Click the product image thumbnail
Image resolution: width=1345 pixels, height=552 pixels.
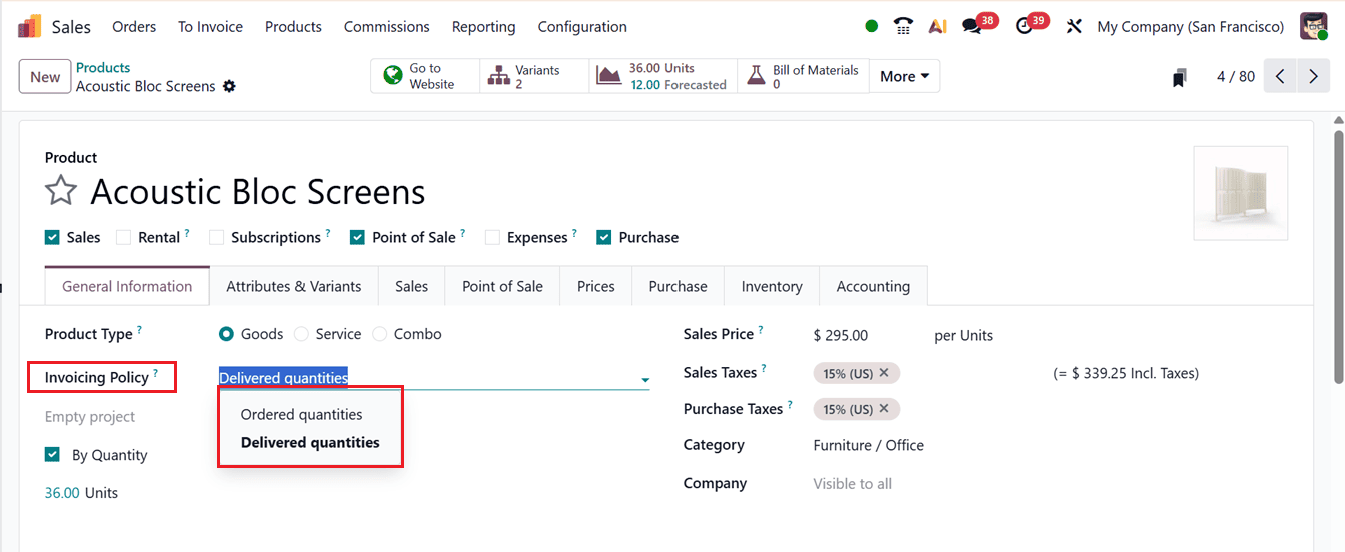click(1240, 193)
